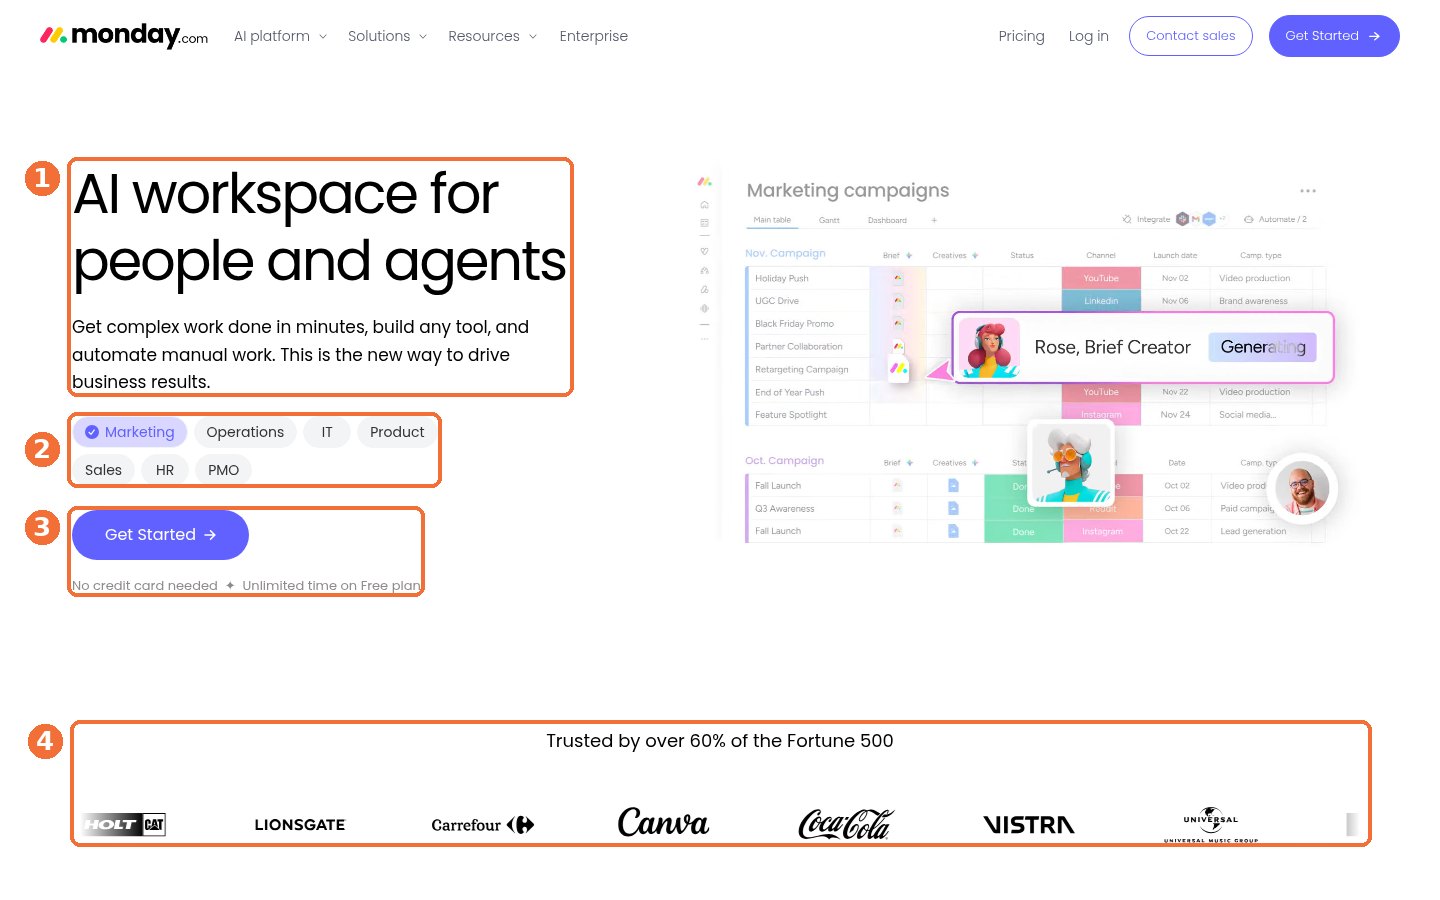The height and width of the screenshot is (900, 1440).
Task: Click the grey-haired agent avatar with orange glasses
Action: [1071, 462]
